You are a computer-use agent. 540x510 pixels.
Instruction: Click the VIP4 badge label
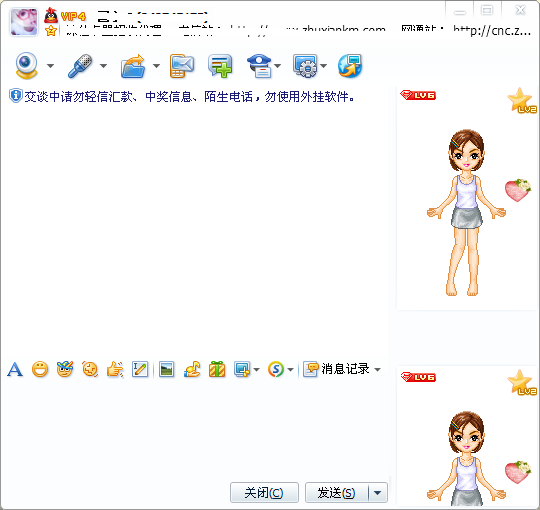coord(73,16)
